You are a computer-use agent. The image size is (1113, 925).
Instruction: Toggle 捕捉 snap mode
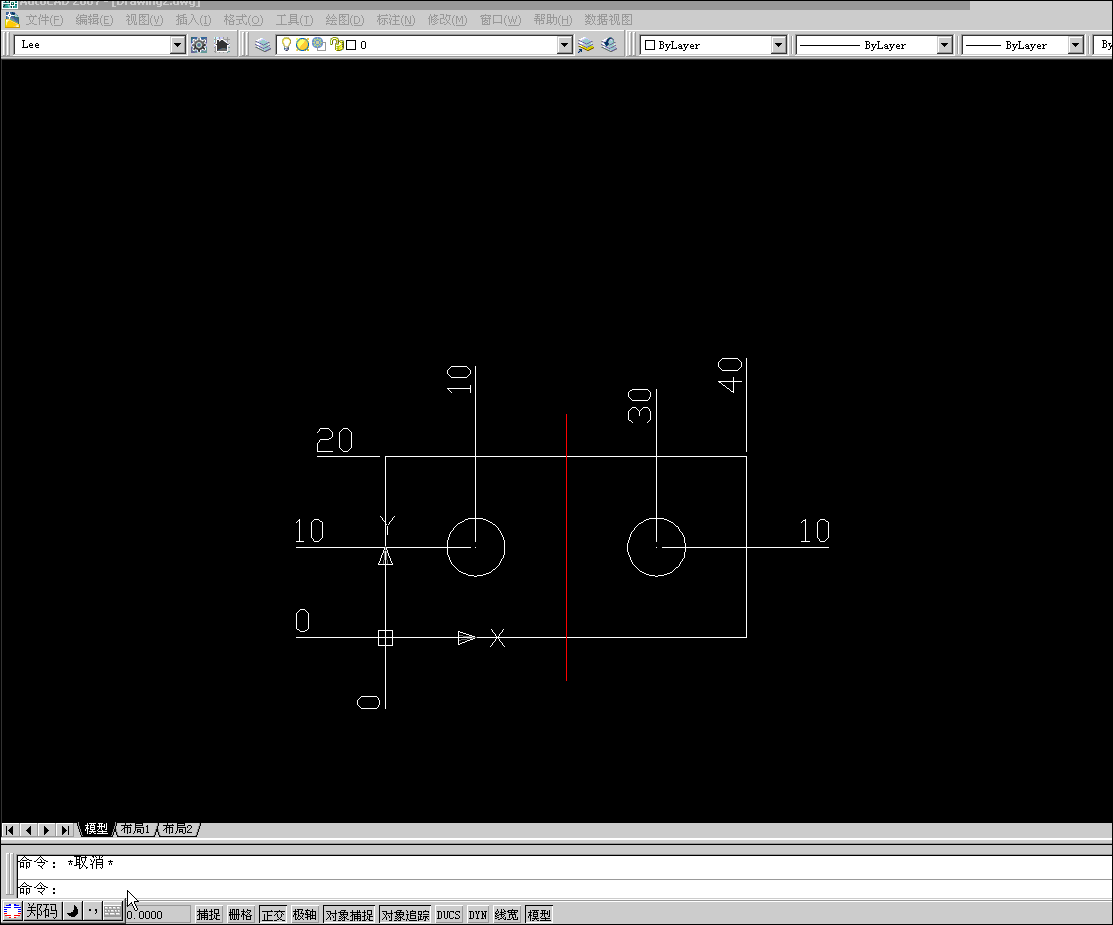208,914
